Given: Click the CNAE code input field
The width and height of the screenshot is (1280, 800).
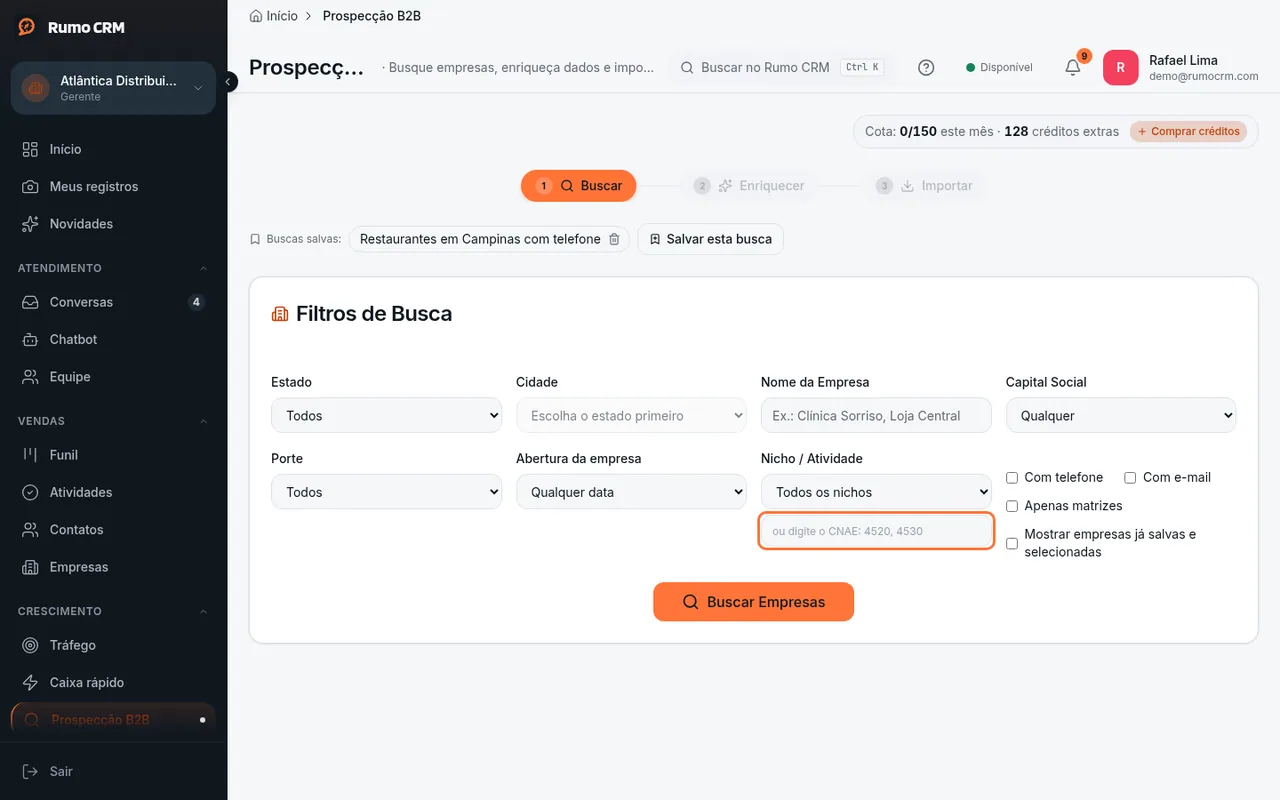Looking at the screenshot, I should [x=876, y=531].
